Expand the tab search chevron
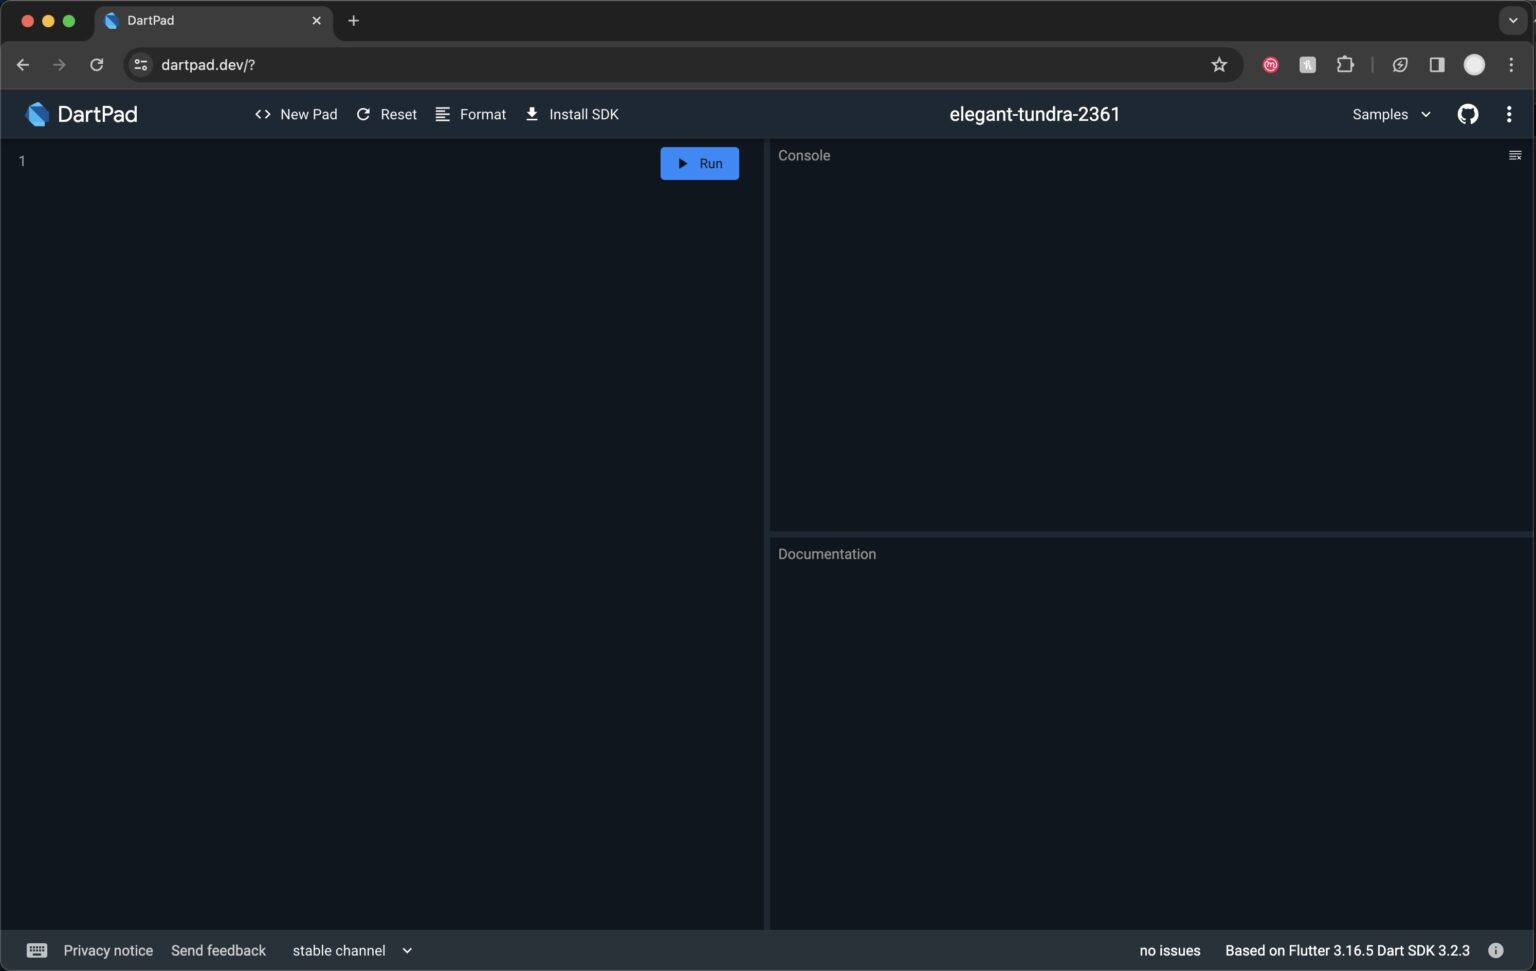 [1512, 20]
